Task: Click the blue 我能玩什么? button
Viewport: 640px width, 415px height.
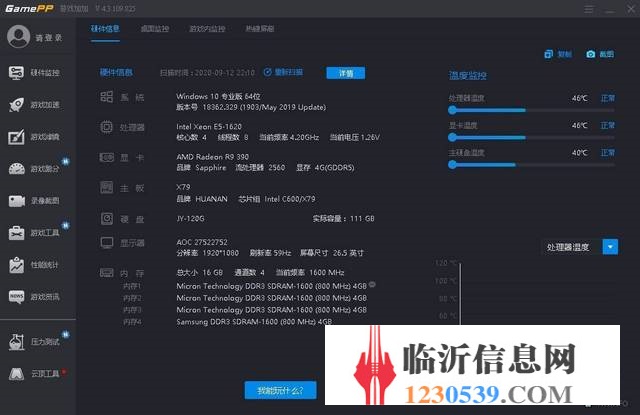Action: [x=280, y=391]
